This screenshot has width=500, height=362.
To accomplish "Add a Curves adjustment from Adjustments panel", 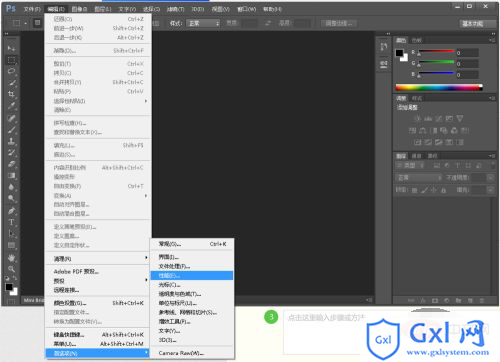I will click(x=439, y=118).
